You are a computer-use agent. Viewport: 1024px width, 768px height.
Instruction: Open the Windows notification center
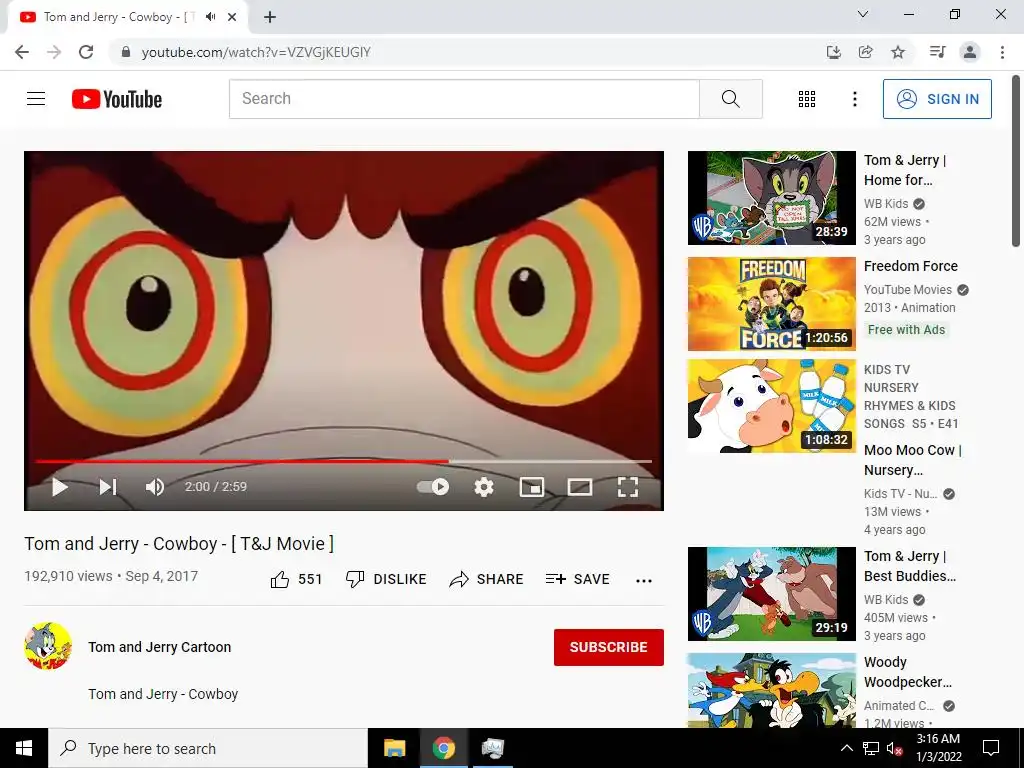(991, 748)
